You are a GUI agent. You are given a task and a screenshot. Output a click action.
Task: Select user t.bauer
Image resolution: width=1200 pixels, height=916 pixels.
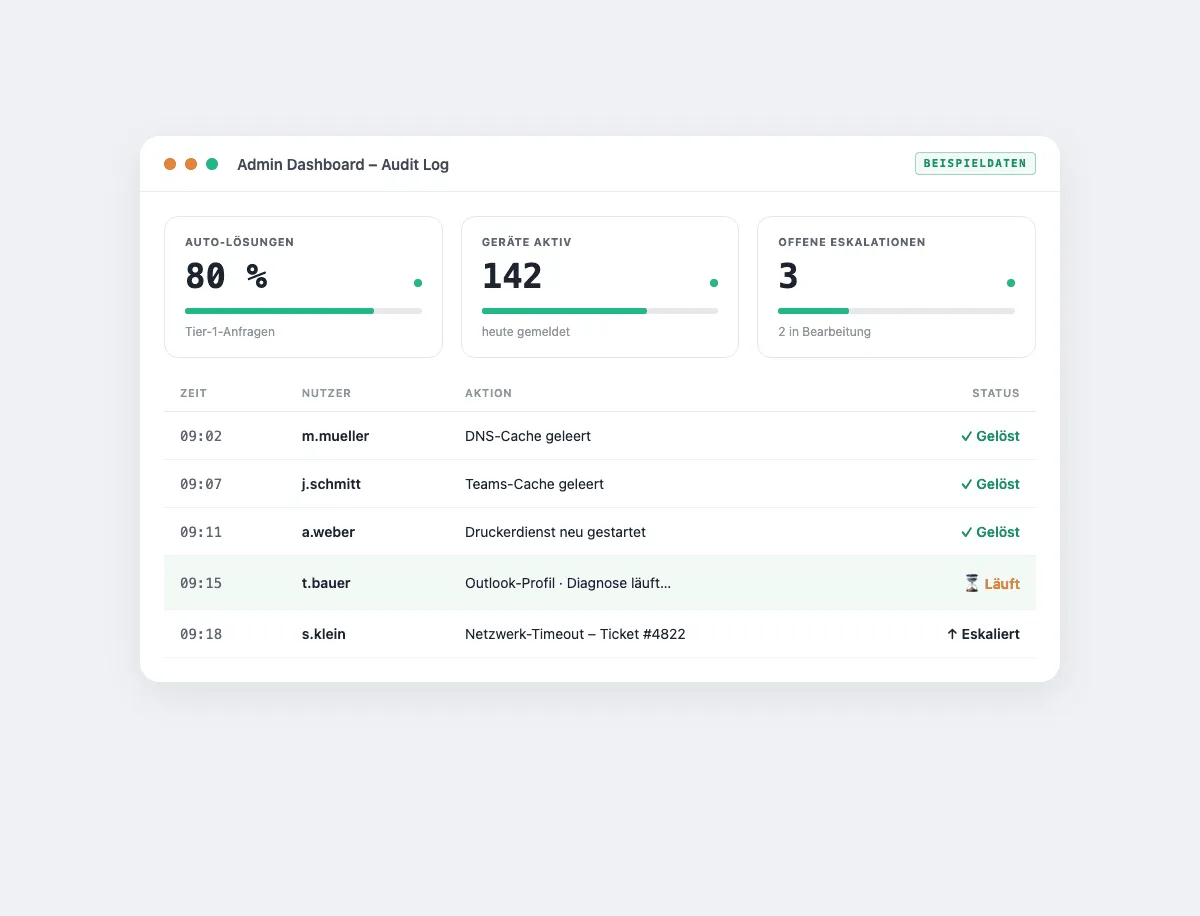[326, 583]
